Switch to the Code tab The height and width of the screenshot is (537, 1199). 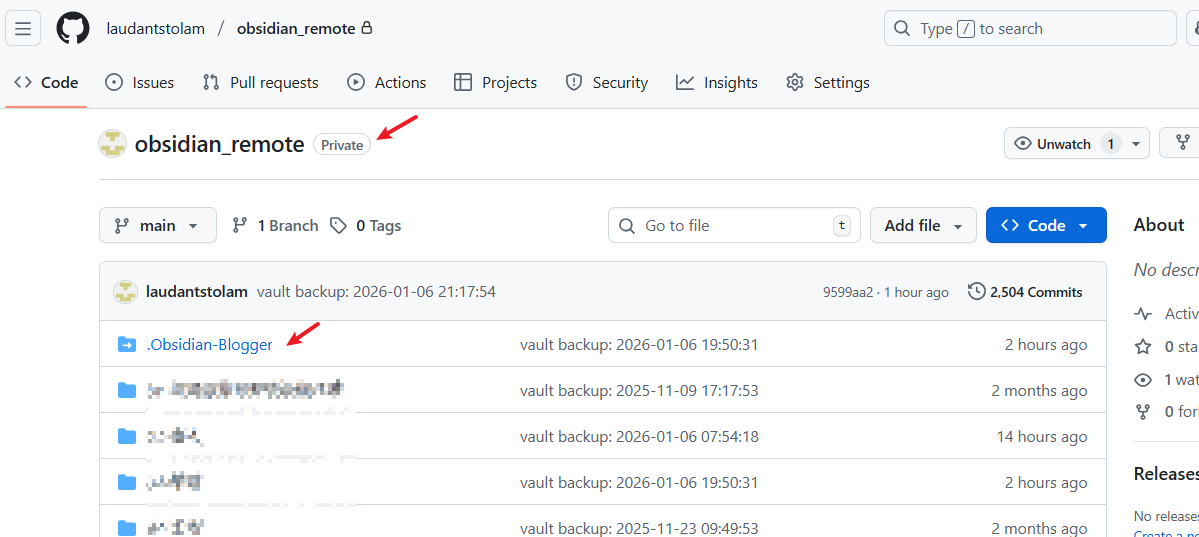coord(46,83)
